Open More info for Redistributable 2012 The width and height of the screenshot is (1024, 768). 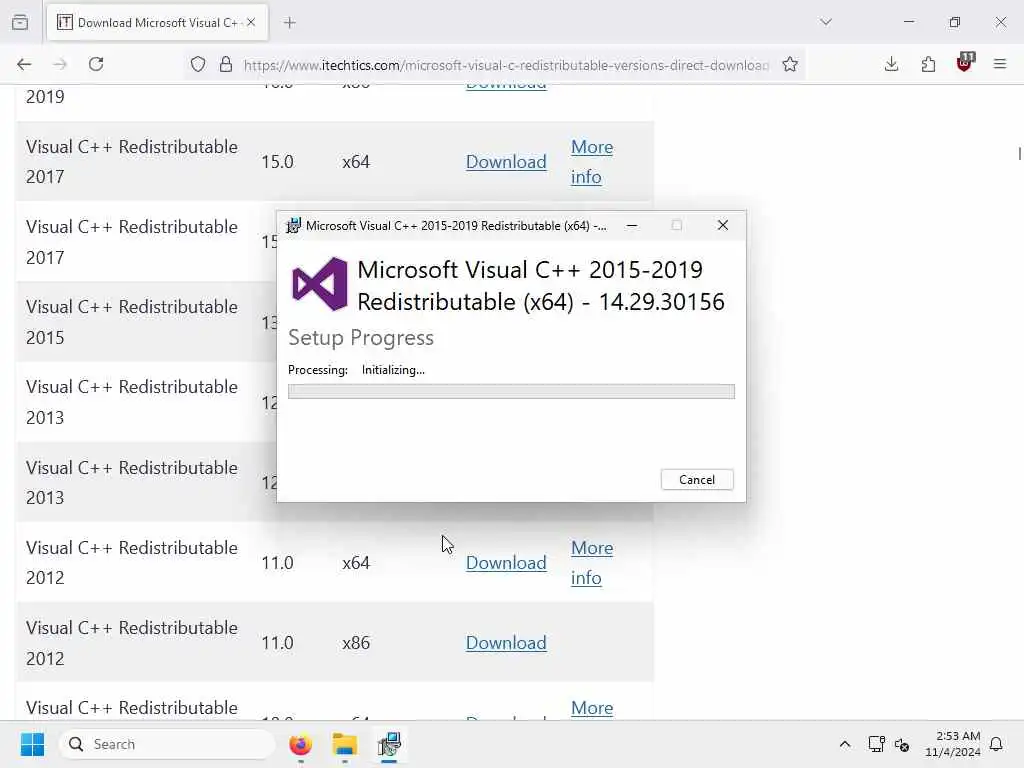(592, 562)
